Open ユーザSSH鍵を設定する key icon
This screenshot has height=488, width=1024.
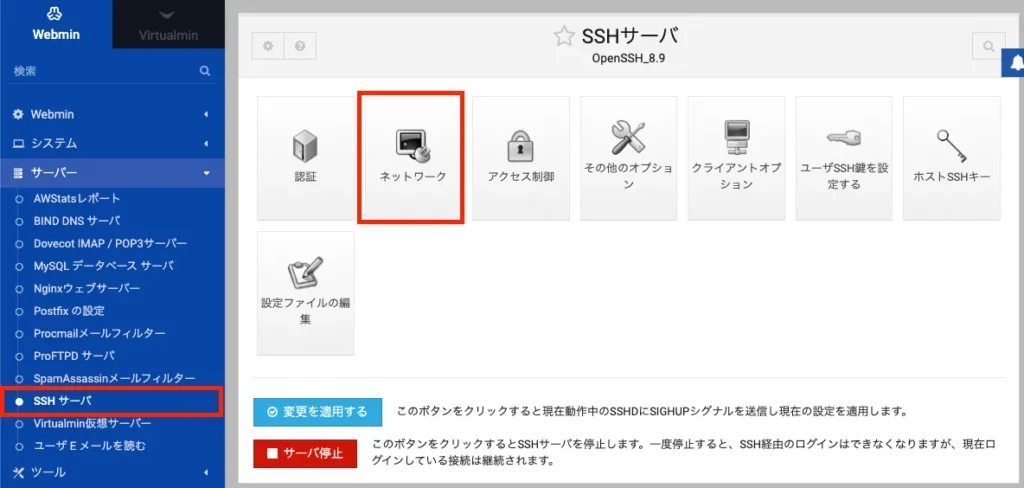(x=844, y=157)
